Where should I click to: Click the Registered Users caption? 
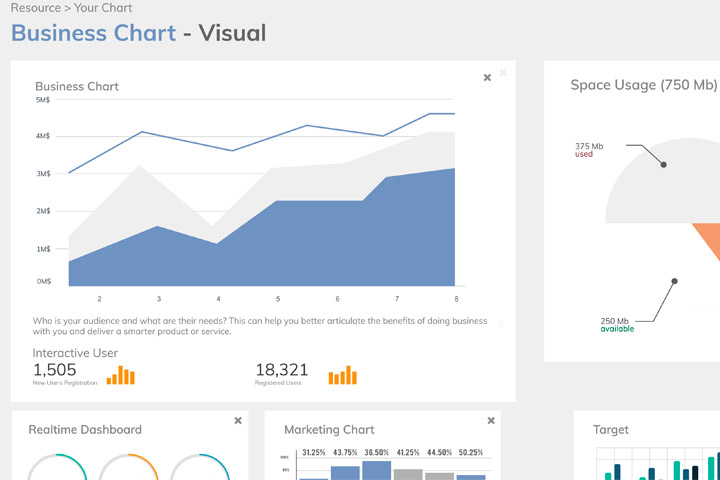[278, 383]
